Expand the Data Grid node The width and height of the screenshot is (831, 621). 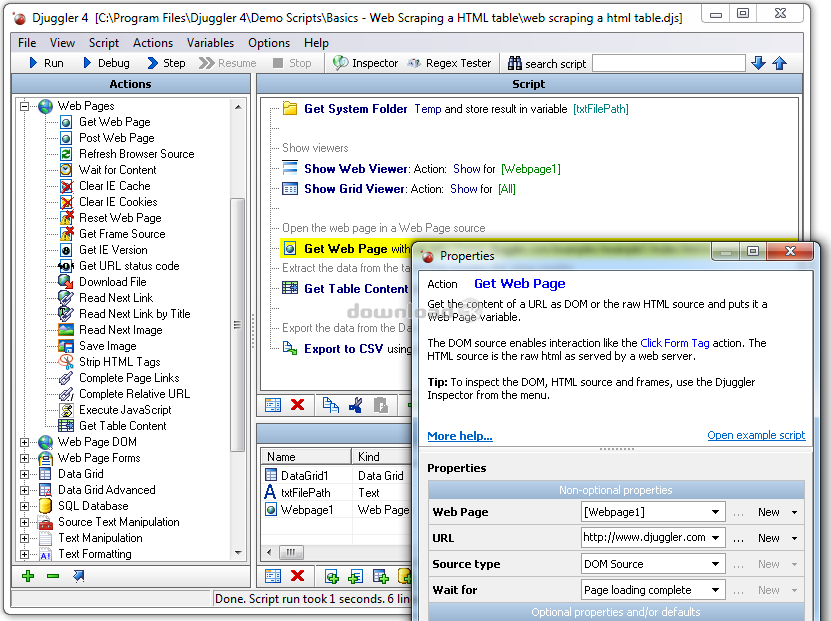click(24, 474)
